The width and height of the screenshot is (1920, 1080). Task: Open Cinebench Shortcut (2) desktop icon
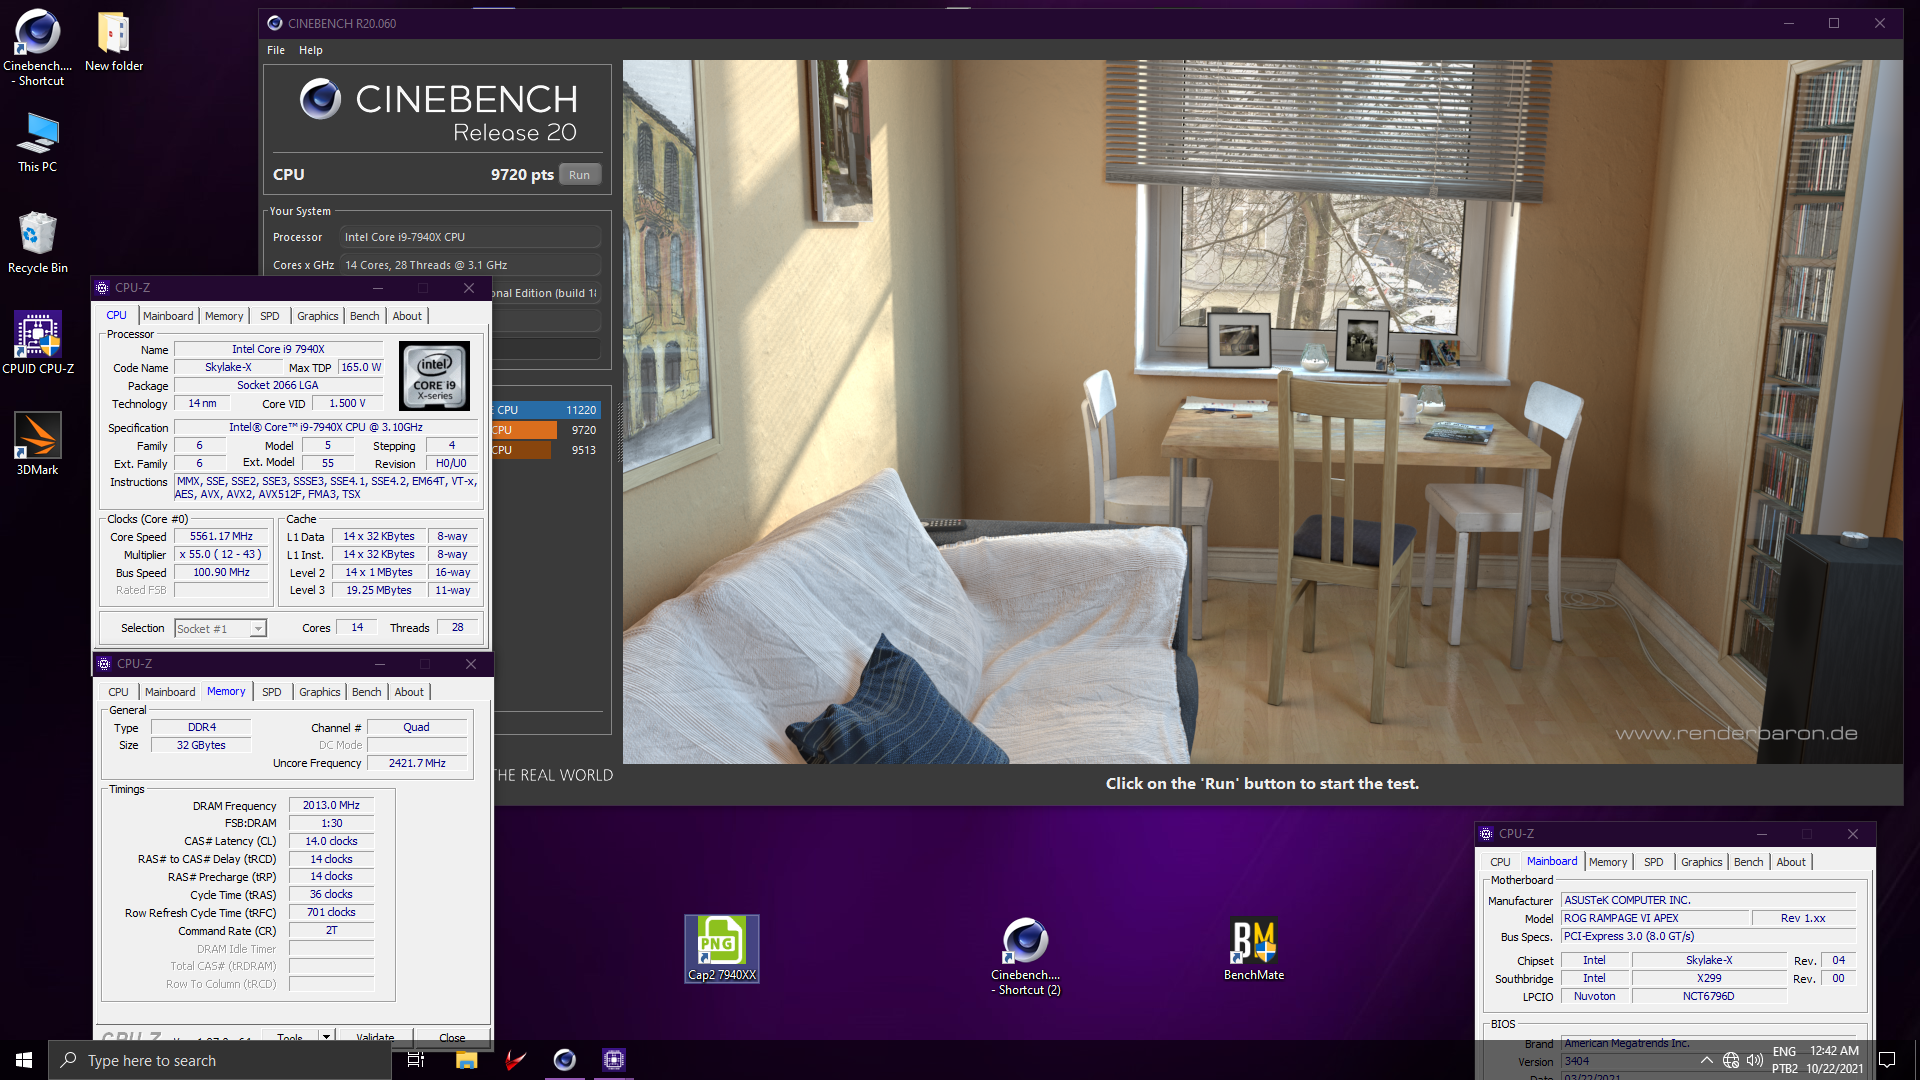pos(1026,956)
